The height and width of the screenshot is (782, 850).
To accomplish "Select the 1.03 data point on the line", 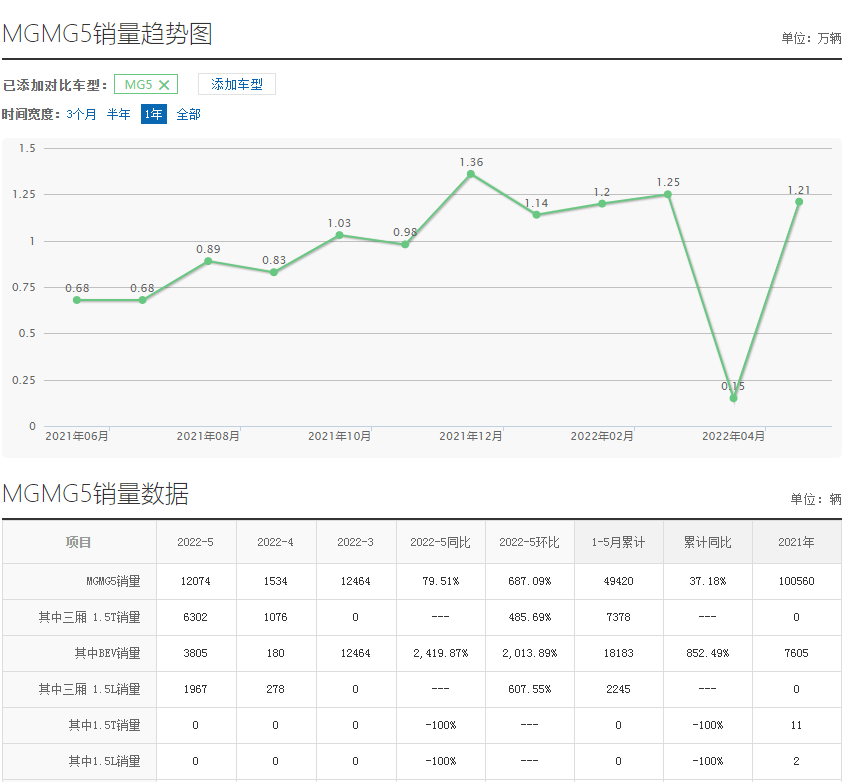I will (x=339, y=235).
